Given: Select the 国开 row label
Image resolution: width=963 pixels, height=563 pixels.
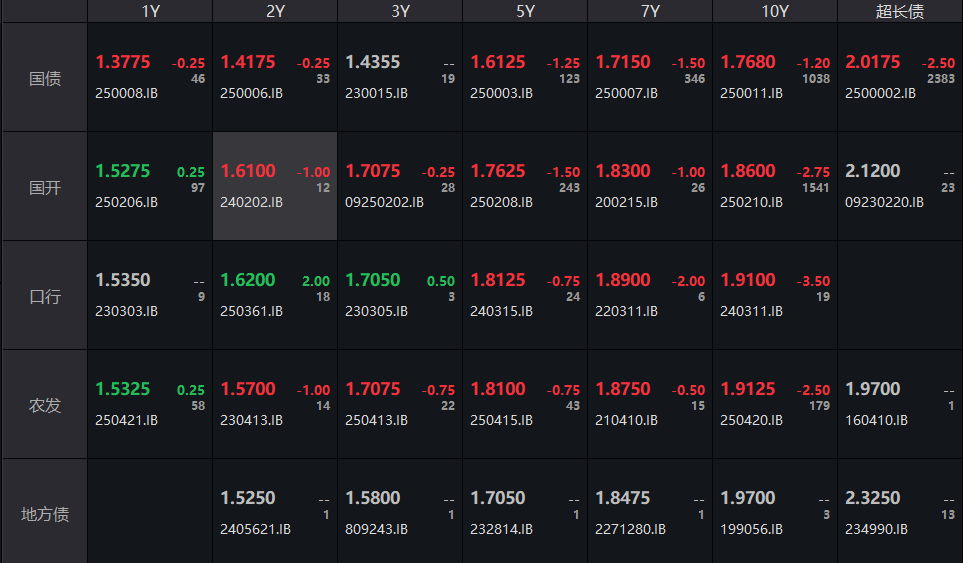Looking at the screenshot, I should coord(44,187).
